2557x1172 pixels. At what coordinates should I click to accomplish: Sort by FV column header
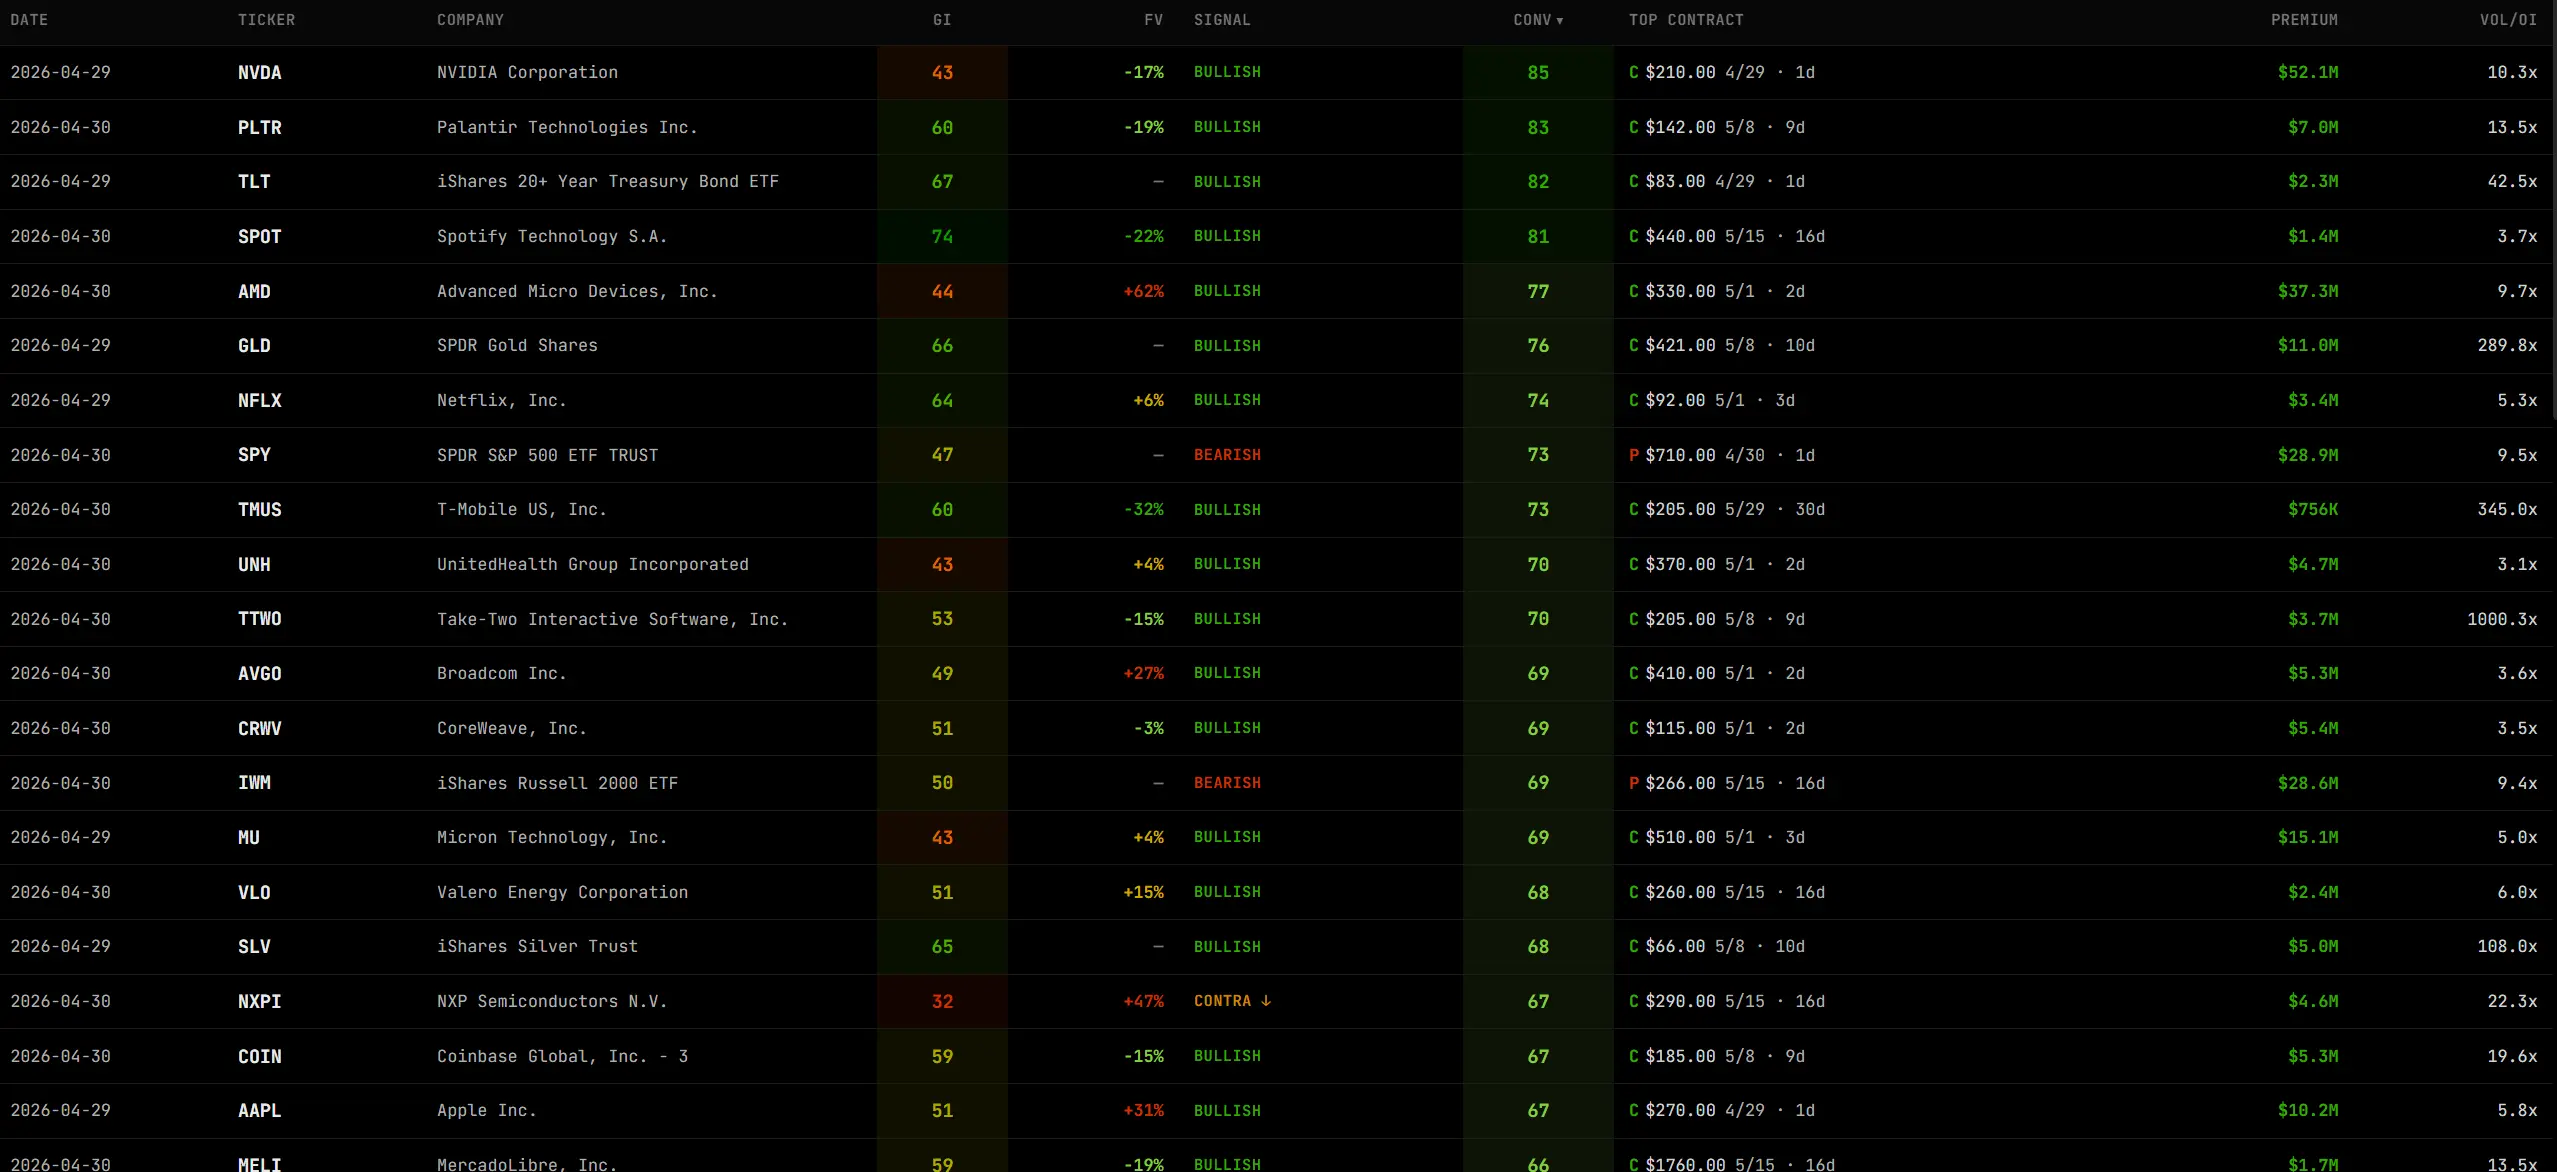1153,20
